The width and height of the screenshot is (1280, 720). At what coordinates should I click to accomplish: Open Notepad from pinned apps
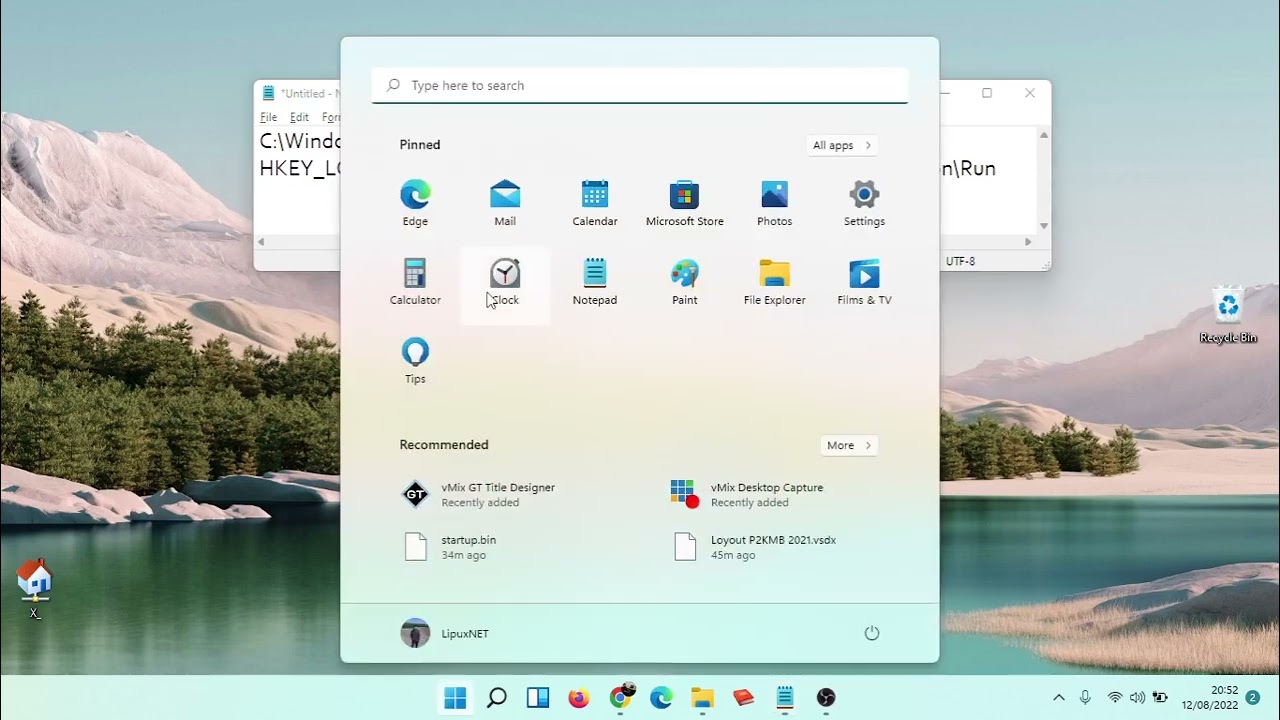point(595,282)
